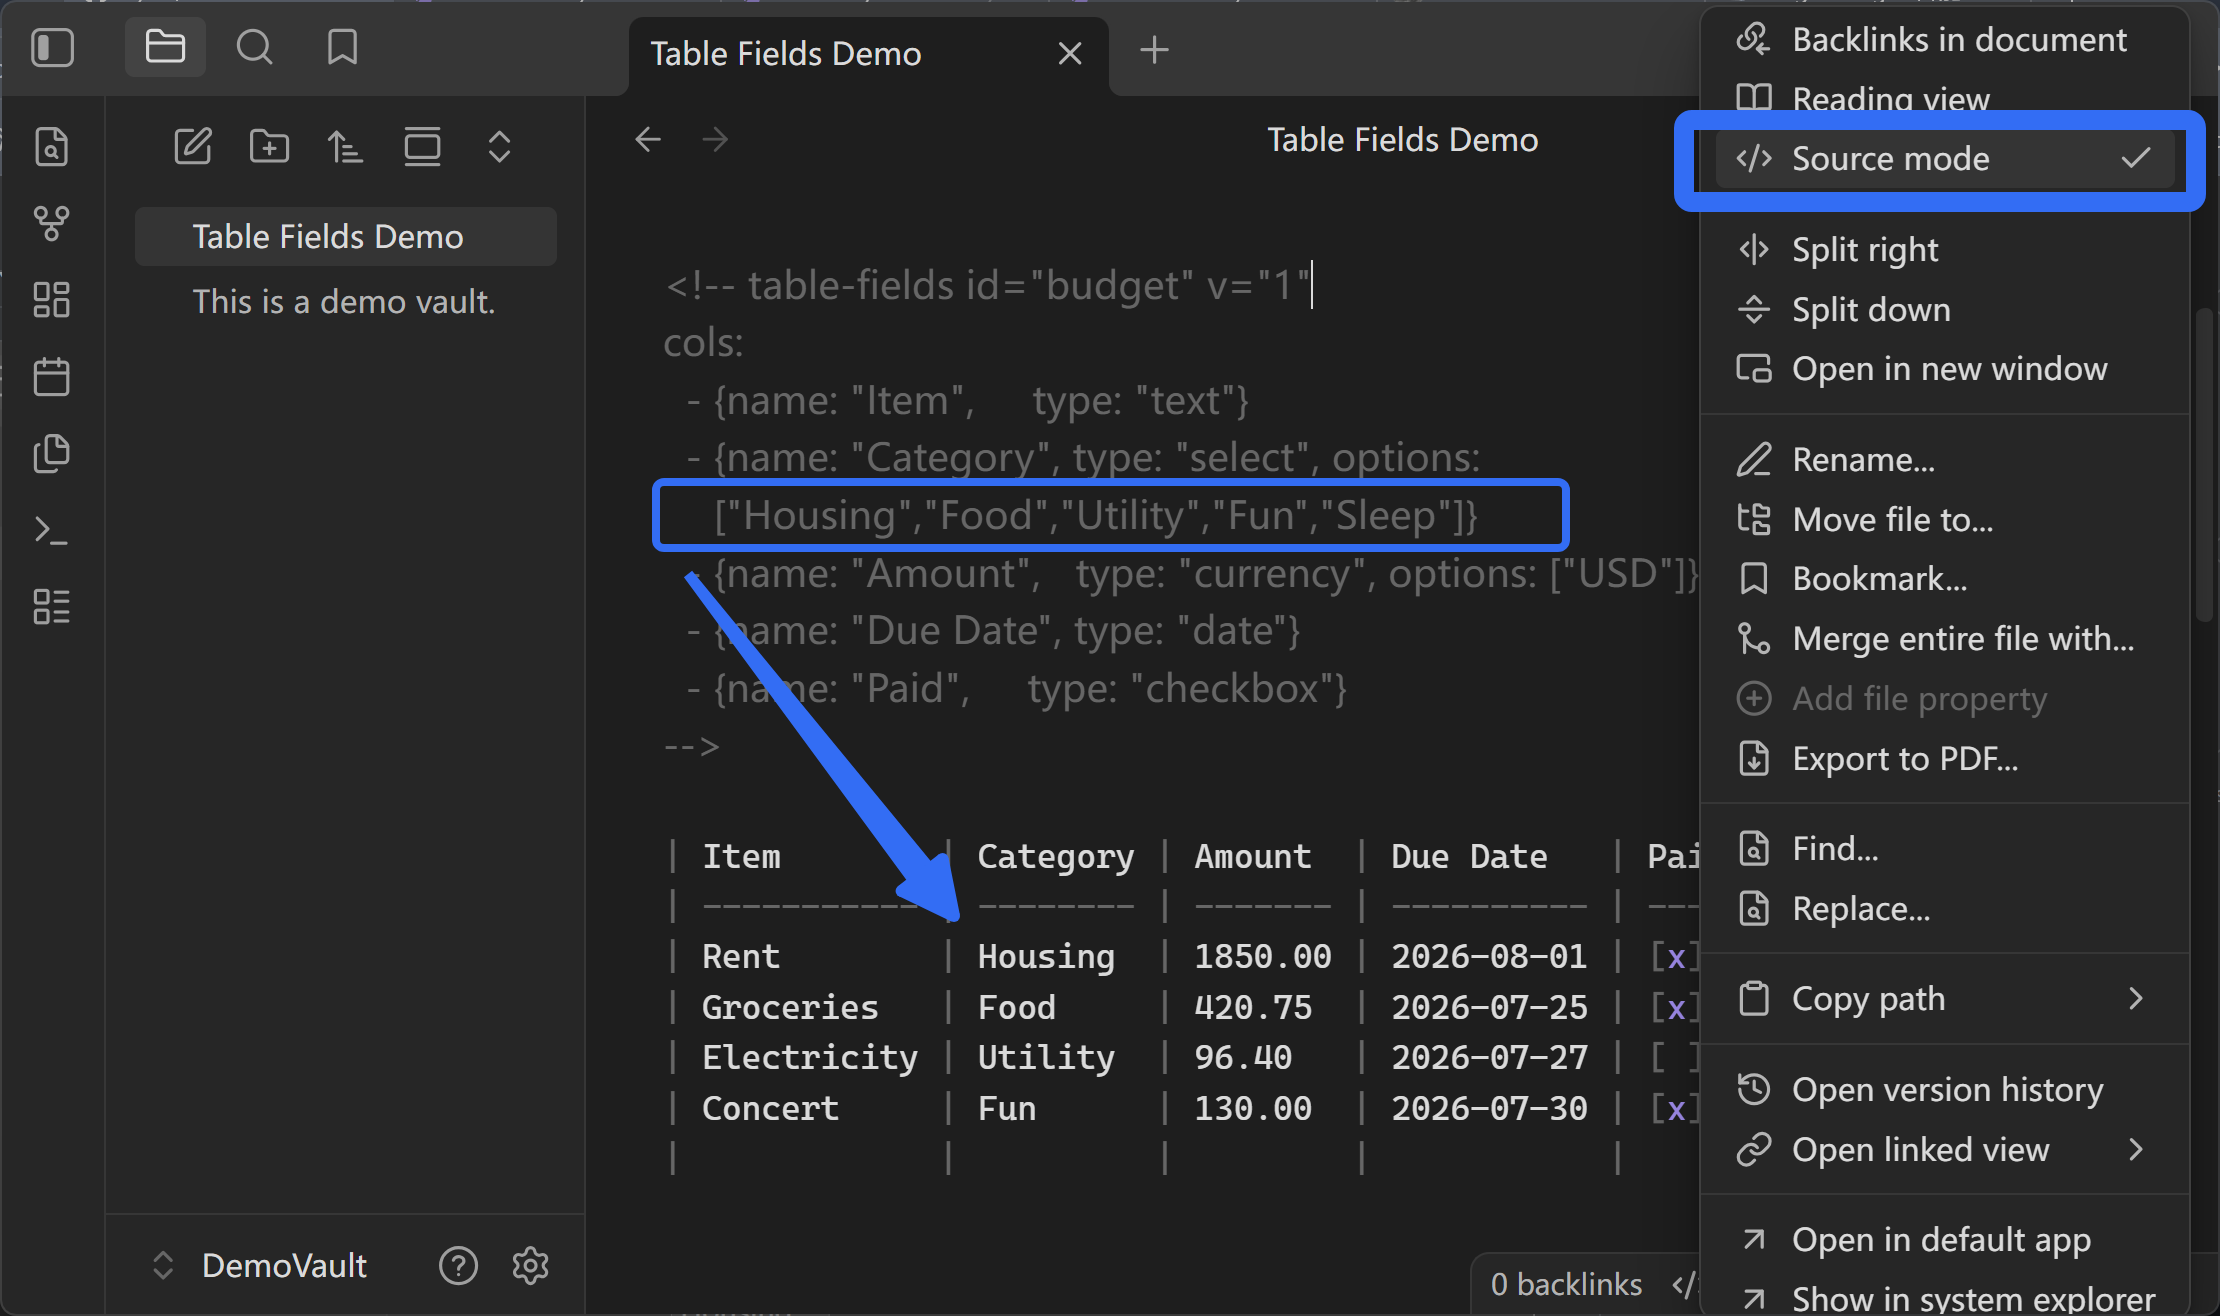Click the vertical scrollbar at right edge
The image size is (2220, 1316).
pyautogui.click(x=2204, y=465)
